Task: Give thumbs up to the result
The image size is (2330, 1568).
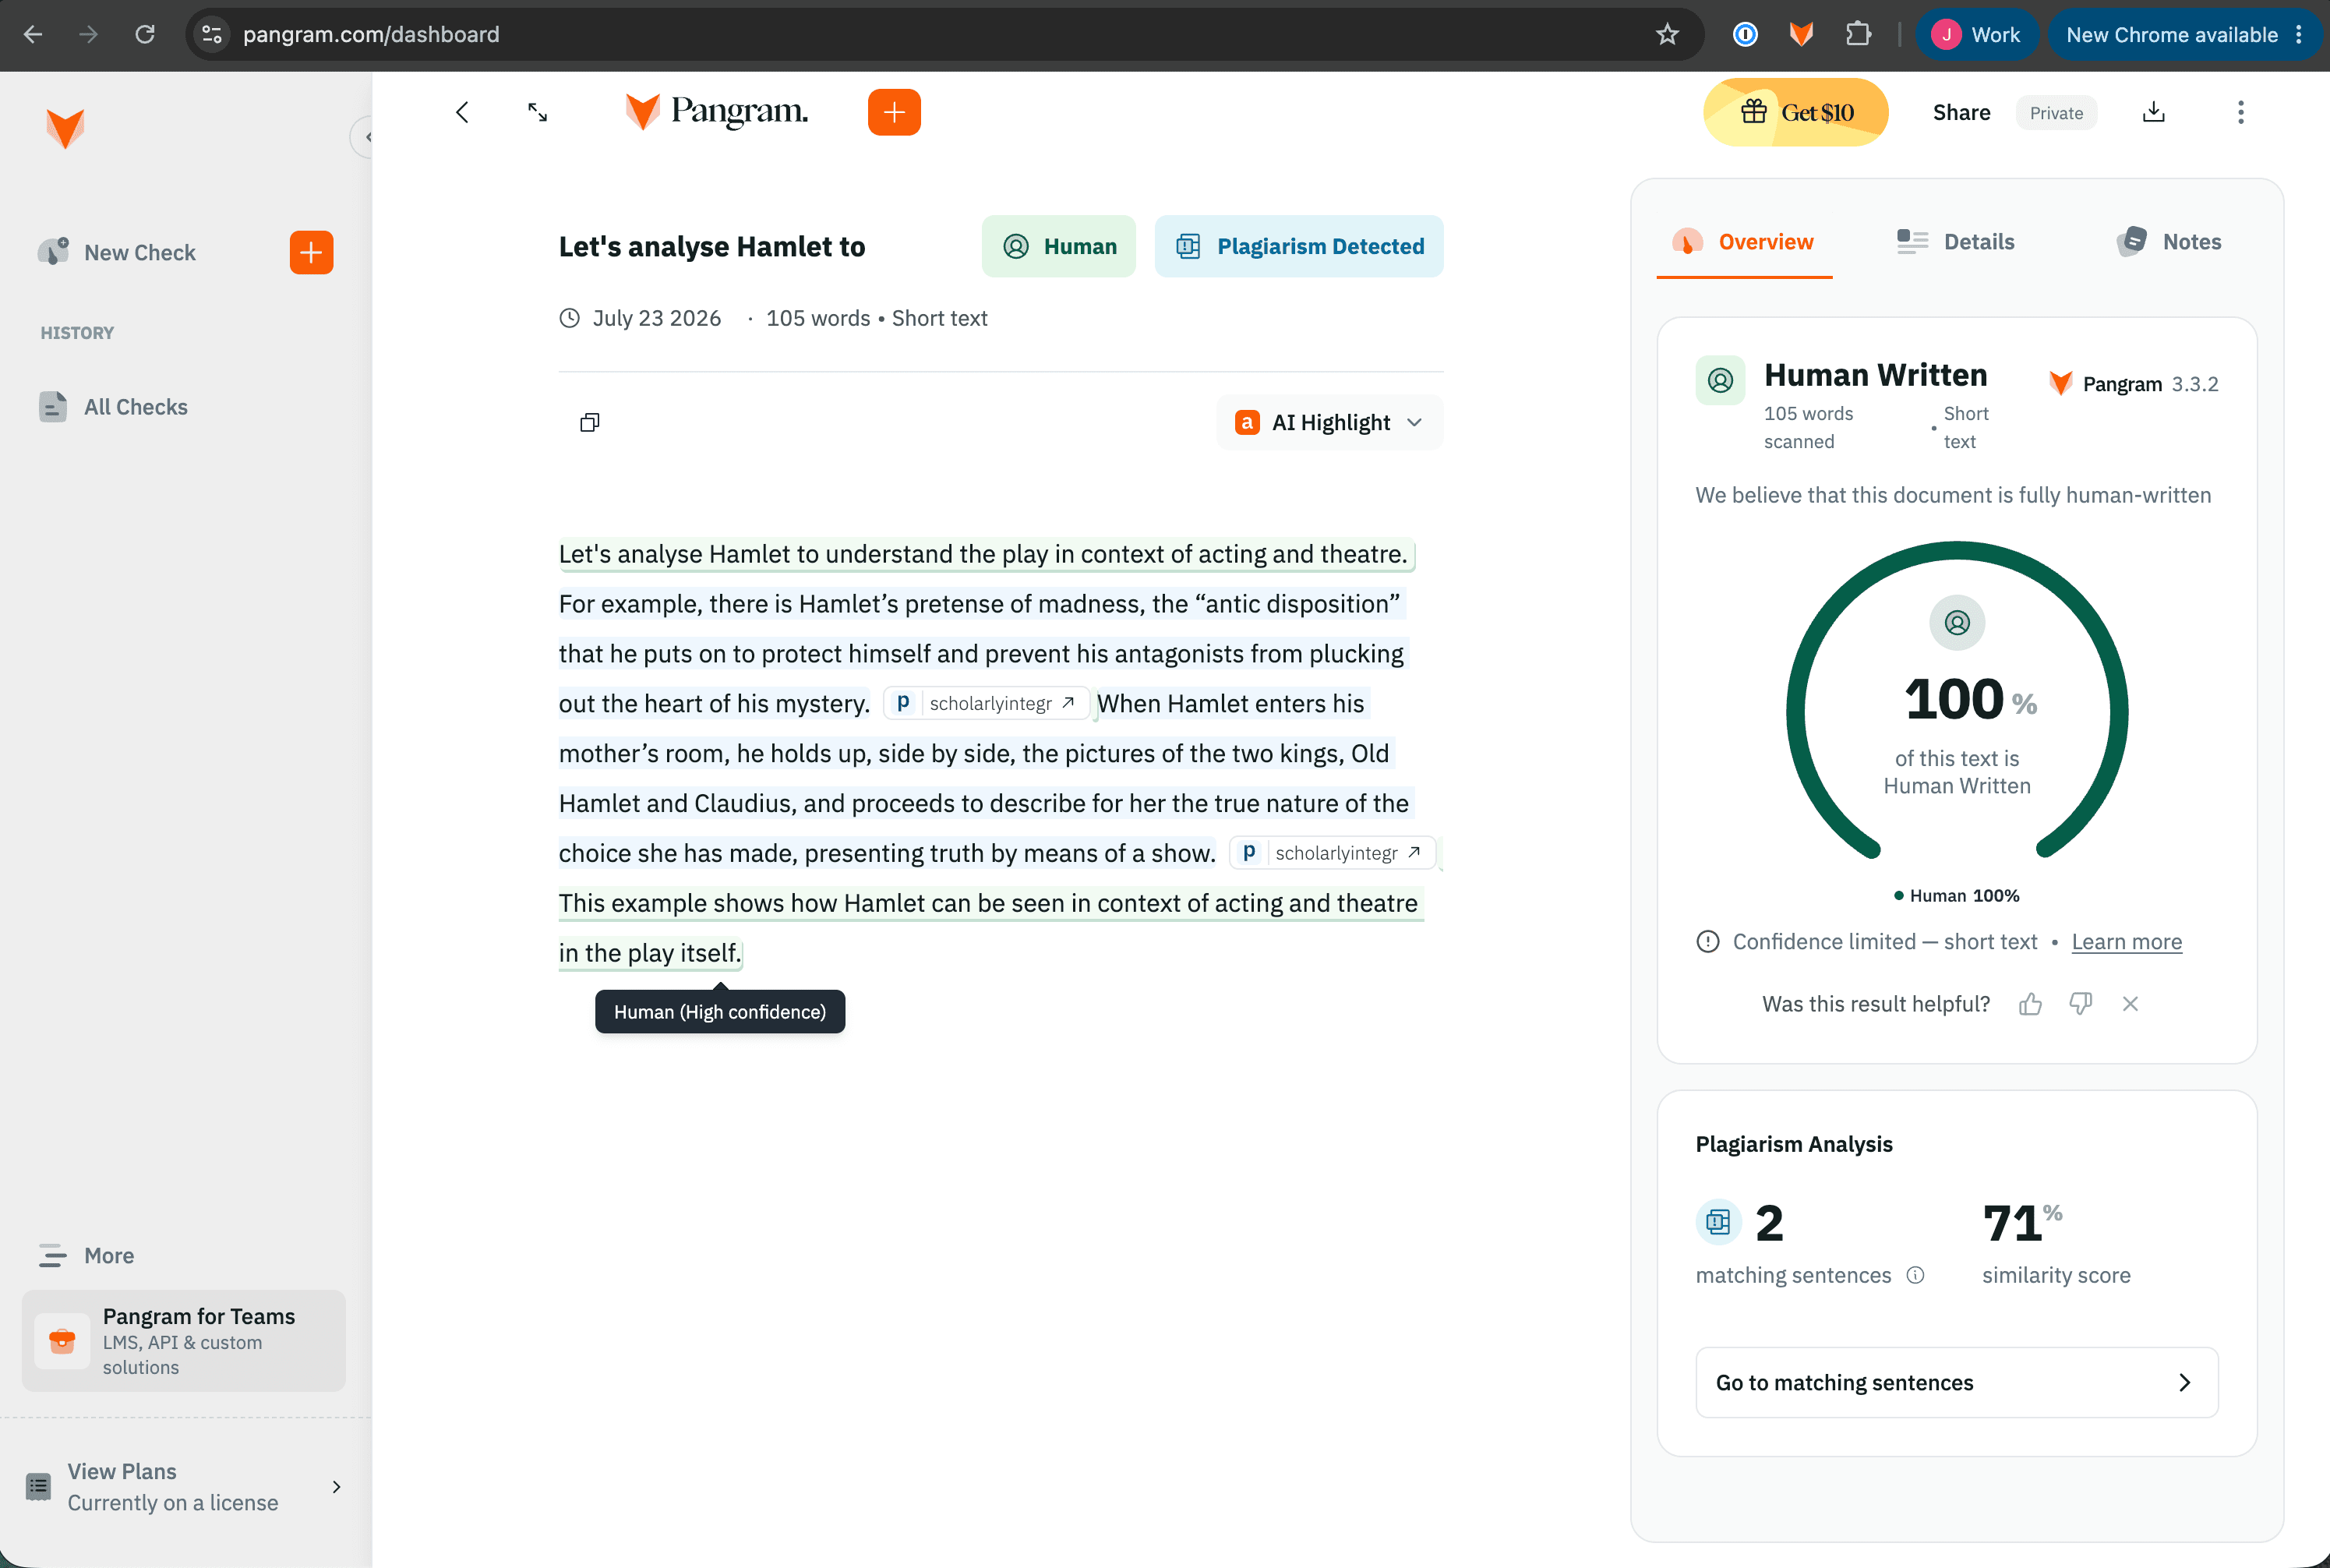Action: tap(2030, 1004)
